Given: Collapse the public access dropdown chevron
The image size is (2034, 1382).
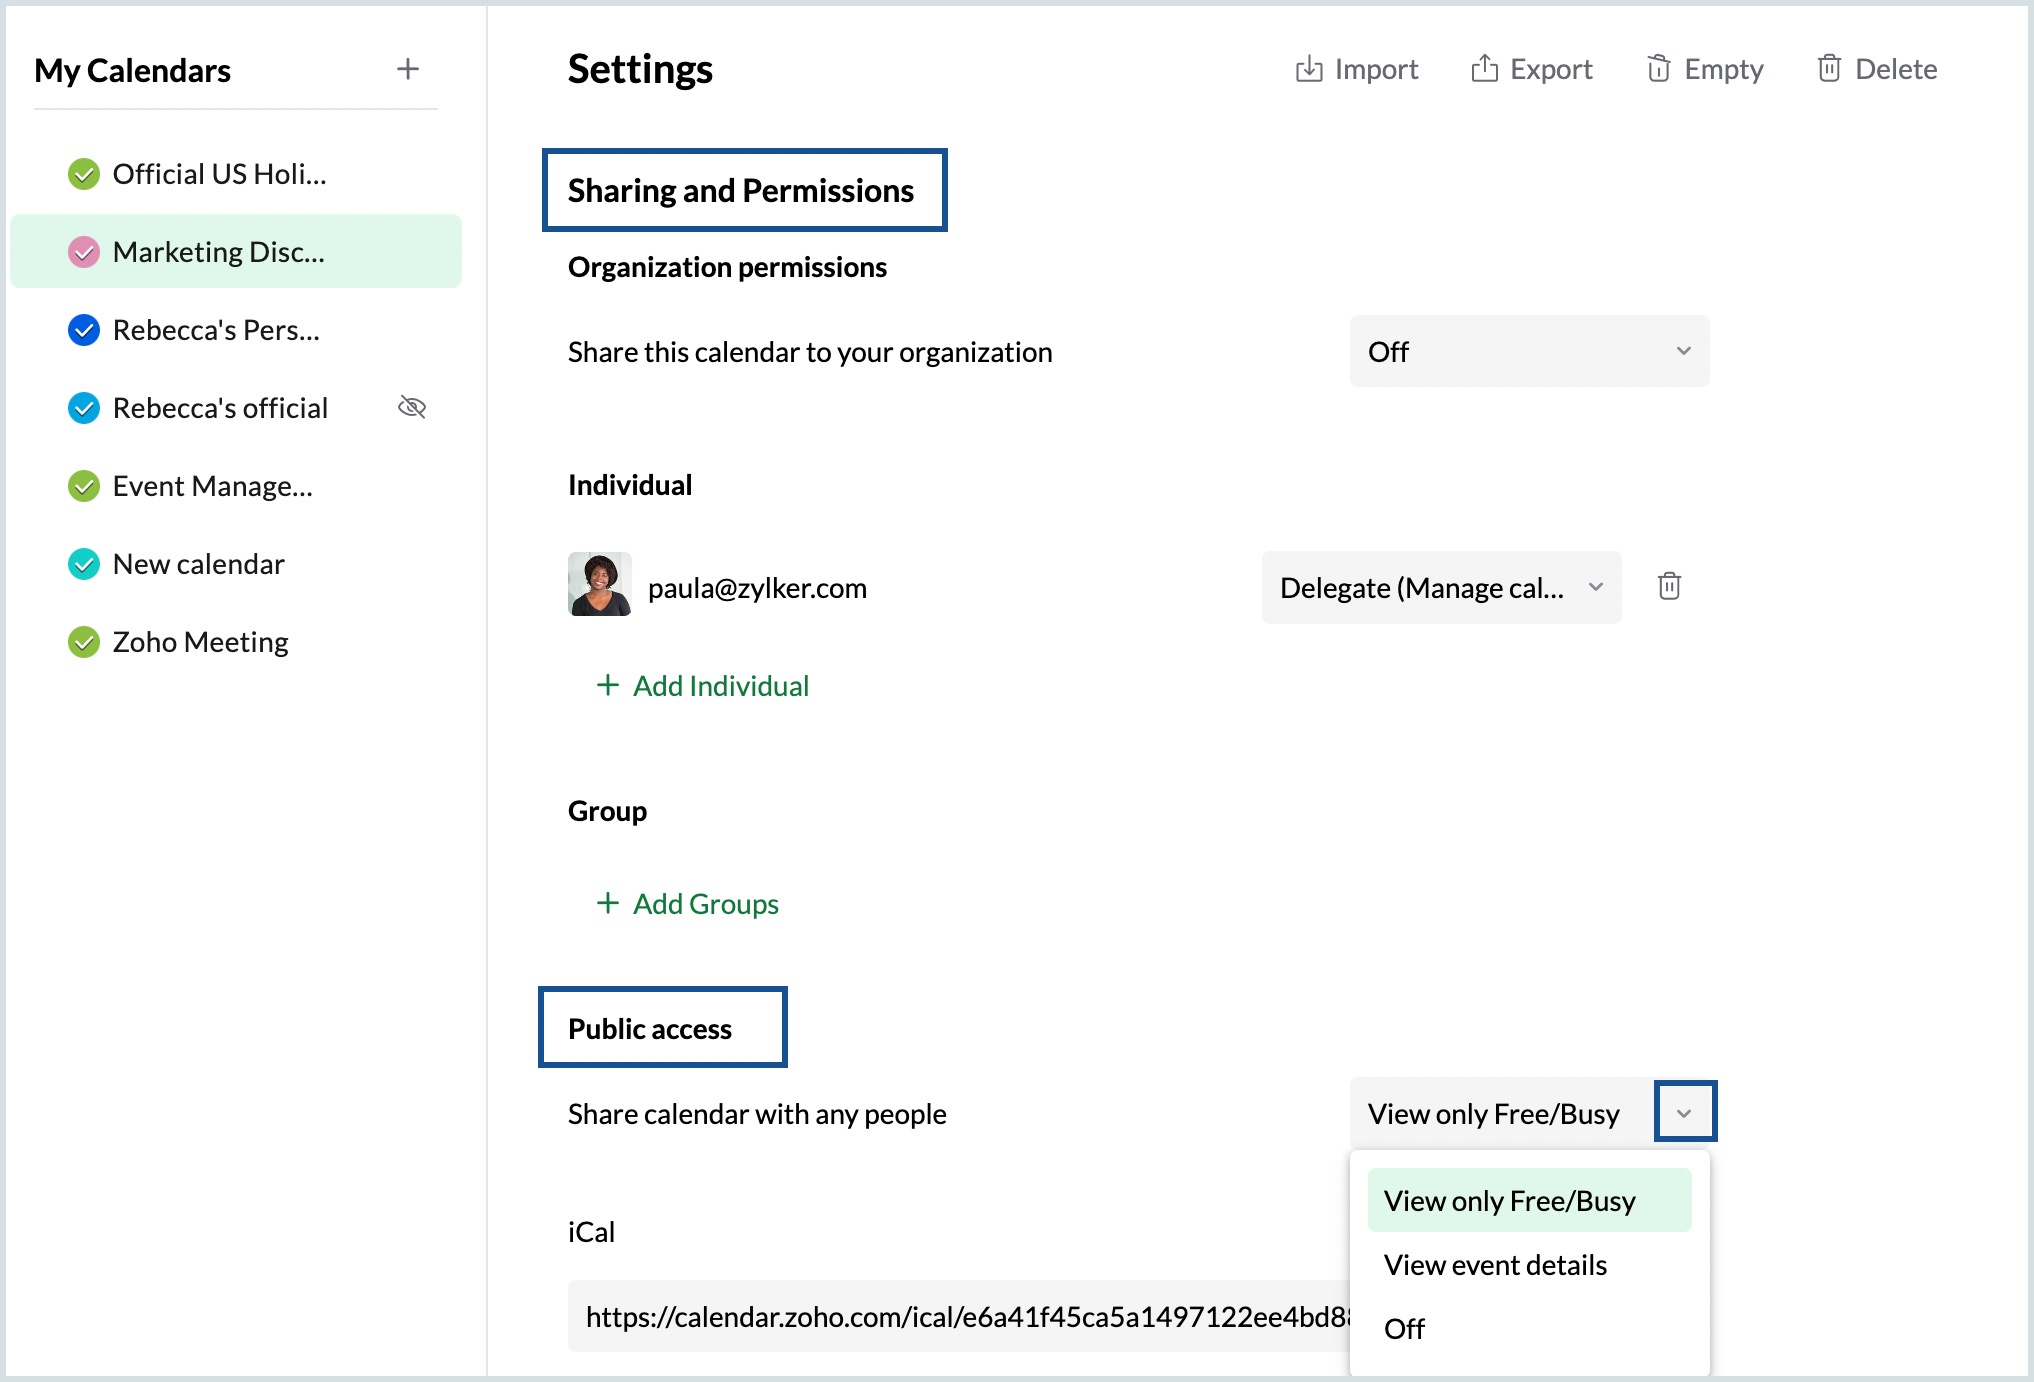Looking at the screenshot, I should pos(1684,1112).
